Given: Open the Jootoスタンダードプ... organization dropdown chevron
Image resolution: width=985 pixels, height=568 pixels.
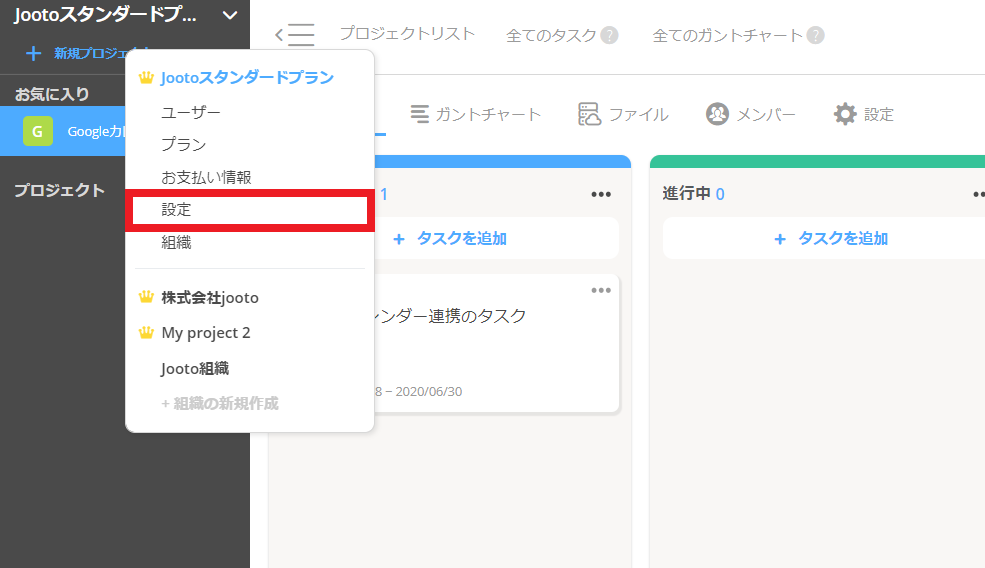Looking at the screenshot, I should [x=230, y=15].
